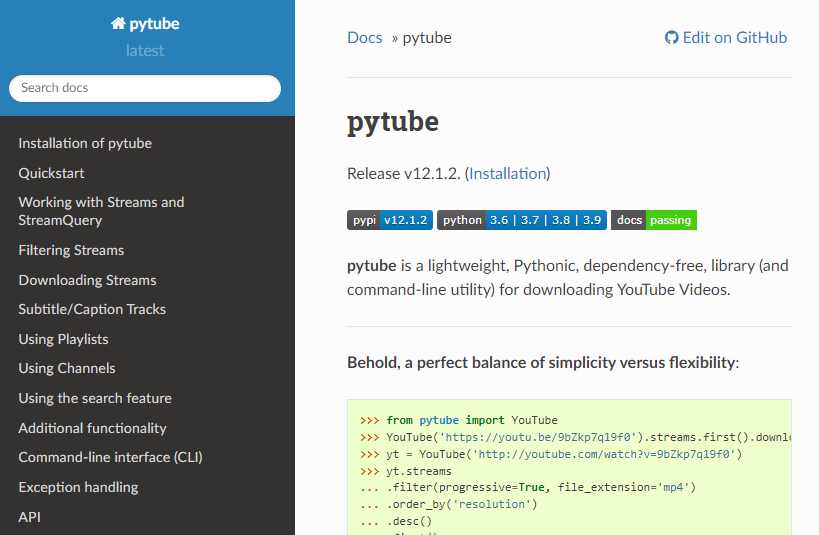Open Additional functionality sidebar item
This screenshot has height=535, width=819.
click(x=92, y=428)
